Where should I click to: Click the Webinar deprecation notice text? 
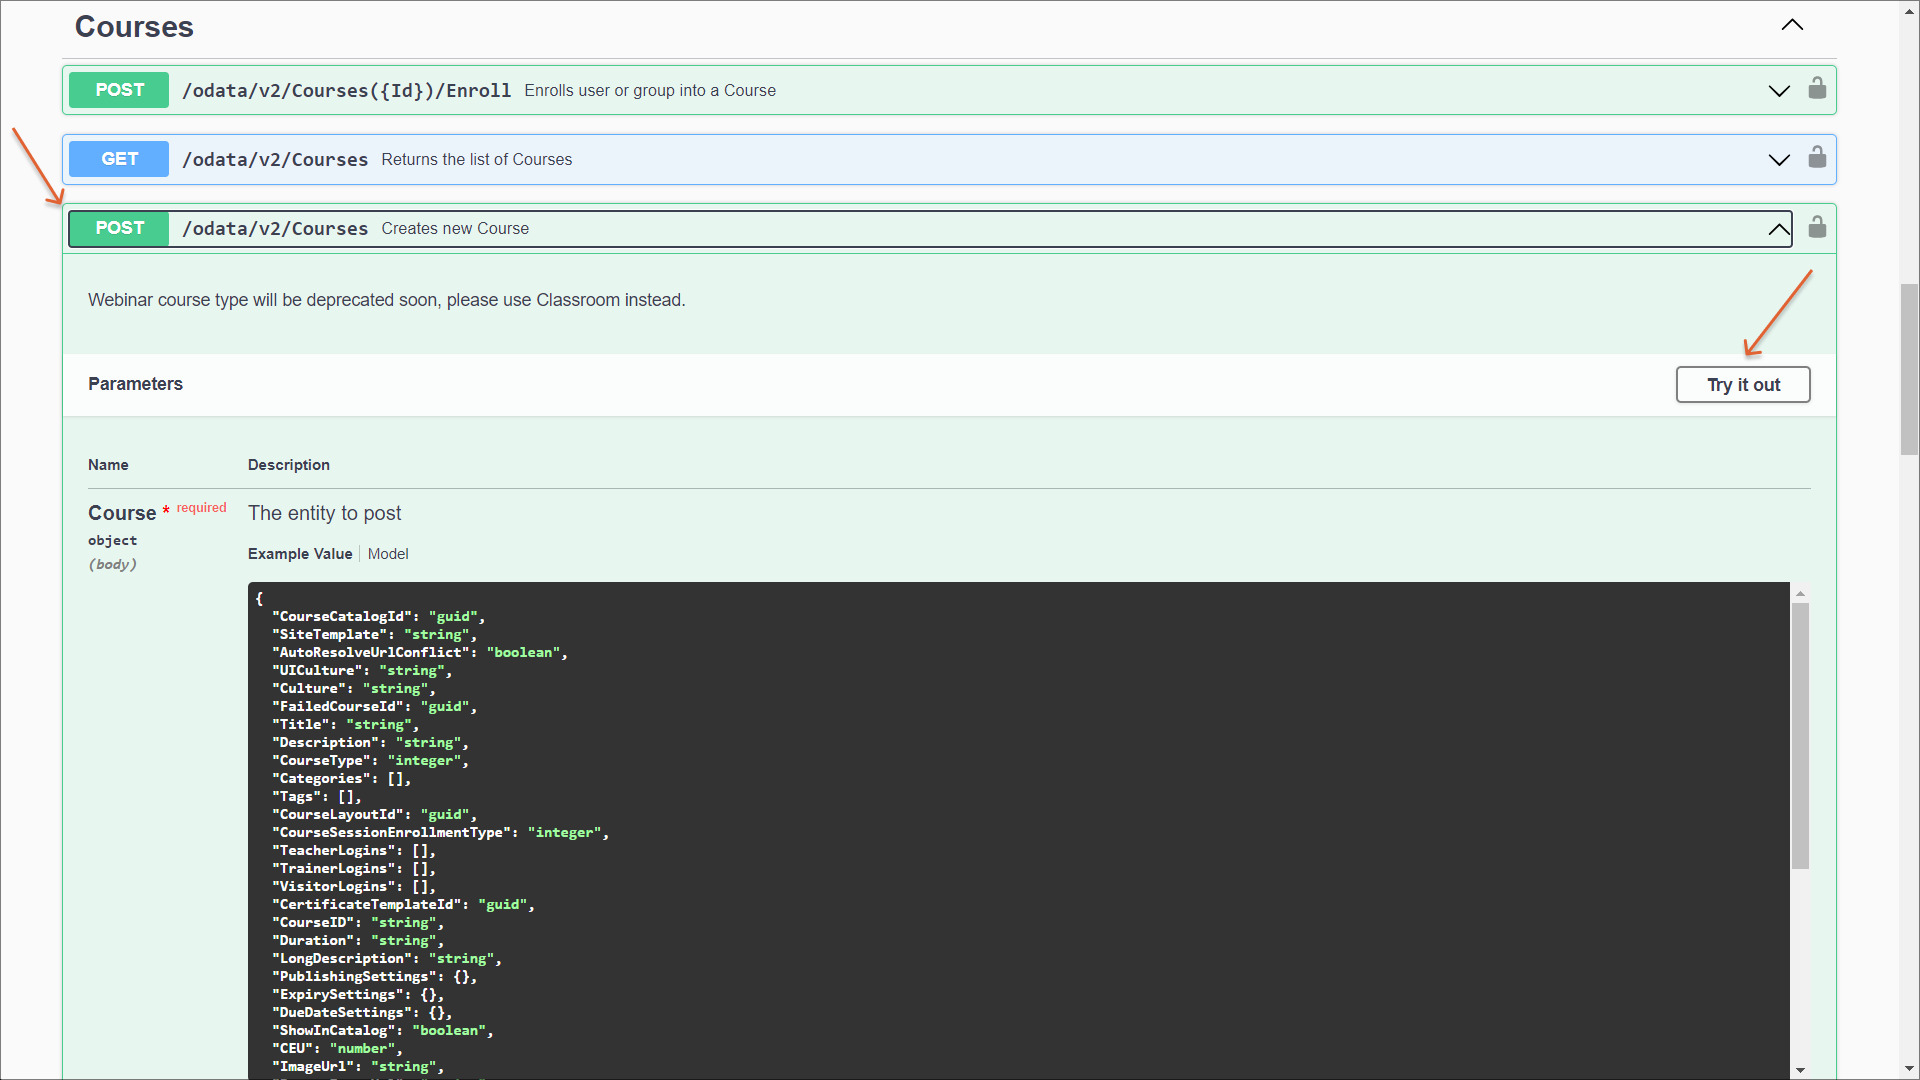click(x=386, y=300)
